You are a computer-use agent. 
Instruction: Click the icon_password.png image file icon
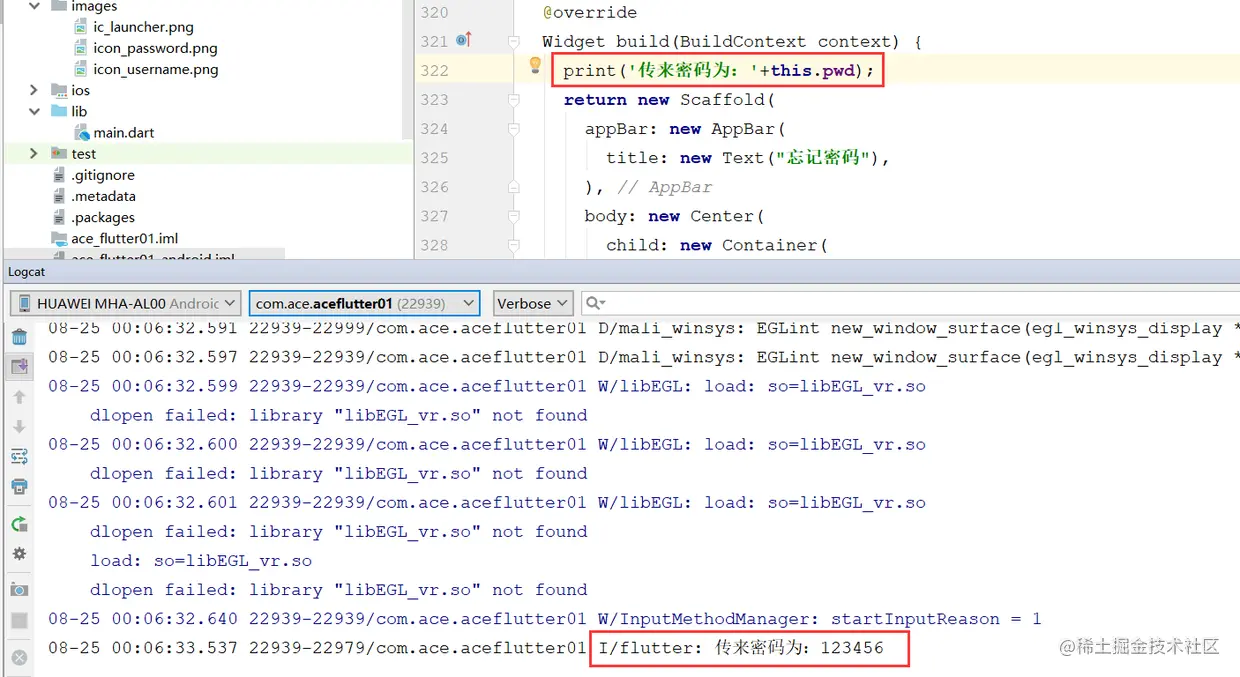point(82,48)
